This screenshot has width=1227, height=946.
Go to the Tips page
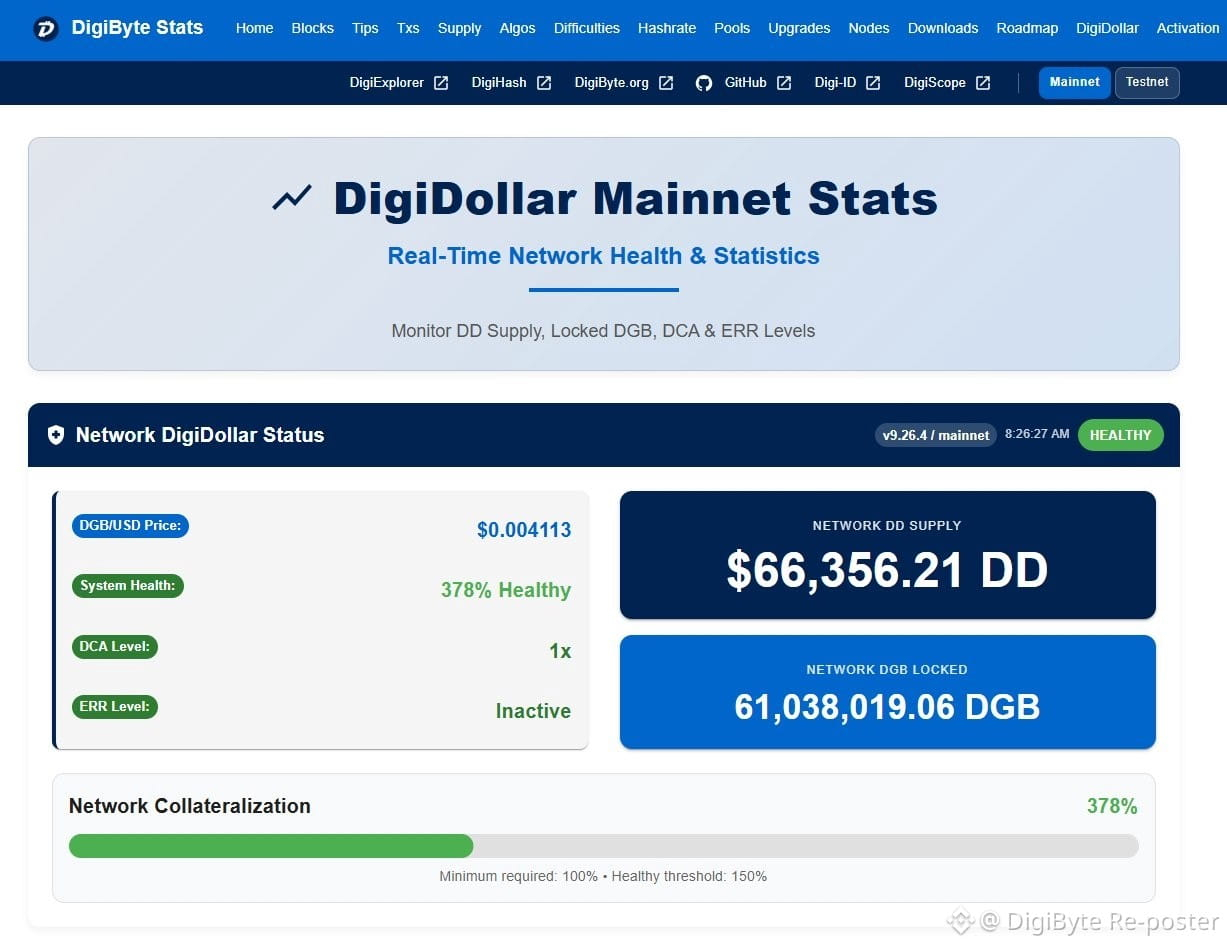coord(365,28)
